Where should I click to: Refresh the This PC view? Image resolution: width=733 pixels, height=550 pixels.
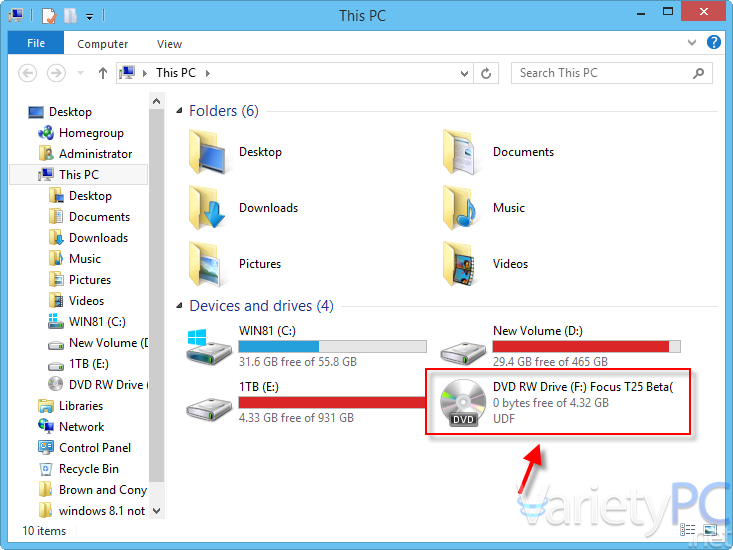tap(486, 73)
